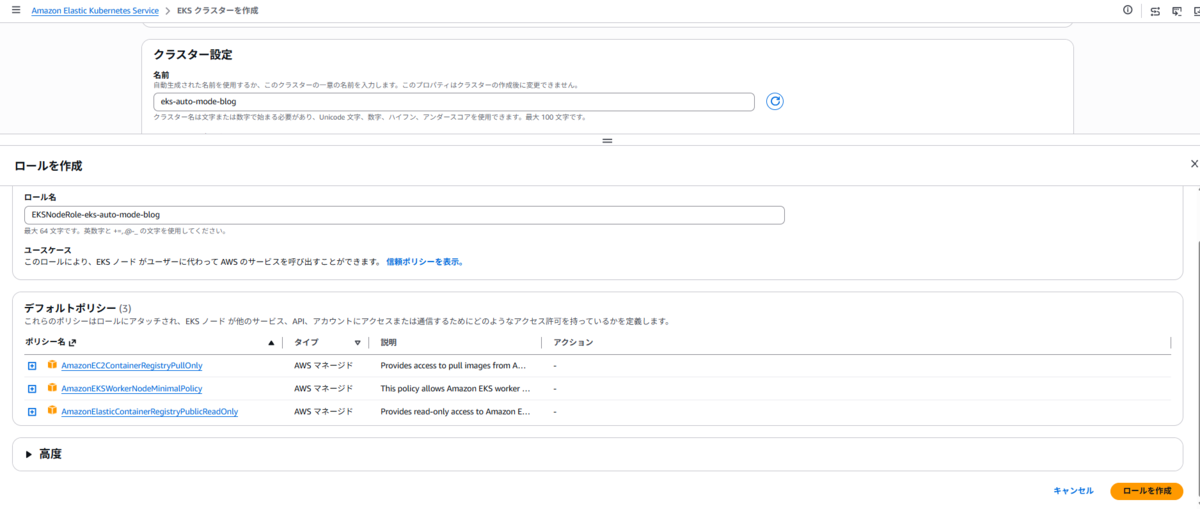Open the hamburger navigation menu
The width and height of the screenshot is (1200, 509).
14,10
